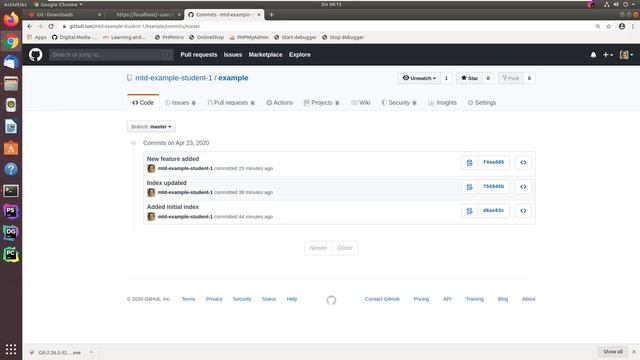The height and width of the screenshot is (360, 640).
Task: Open the Unwatch dropdown
Action: [419, 78]
